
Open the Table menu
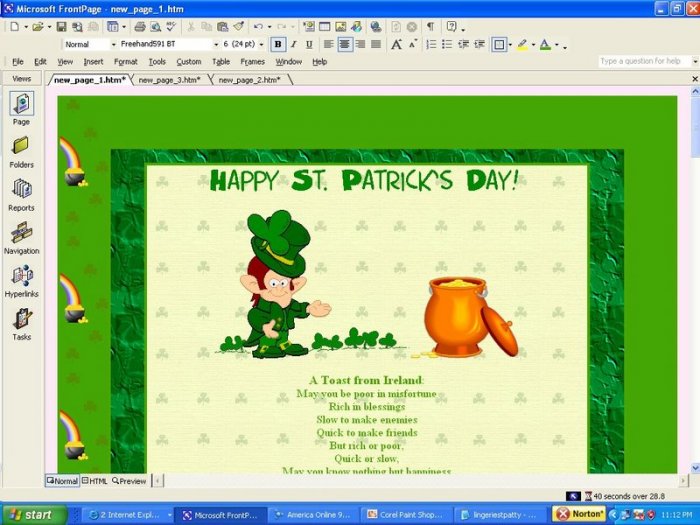click(221, 62)
